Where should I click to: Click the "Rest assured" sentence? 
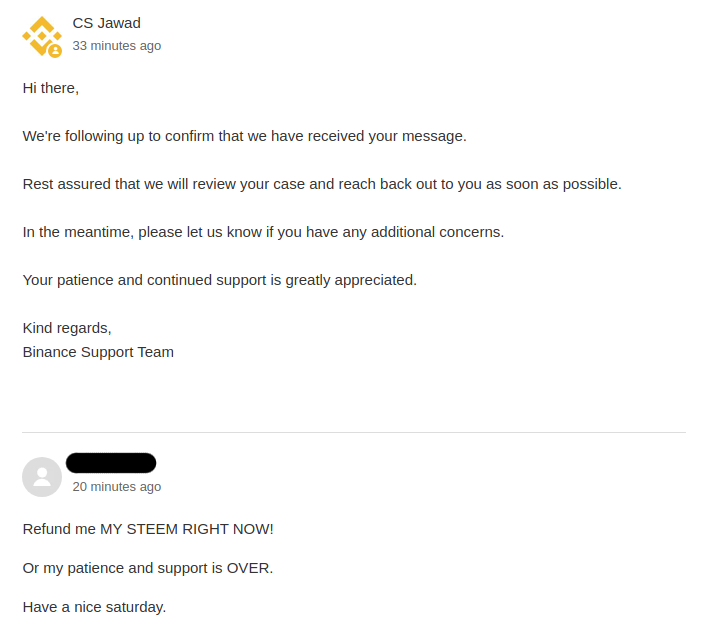click(x=322, y=184)
